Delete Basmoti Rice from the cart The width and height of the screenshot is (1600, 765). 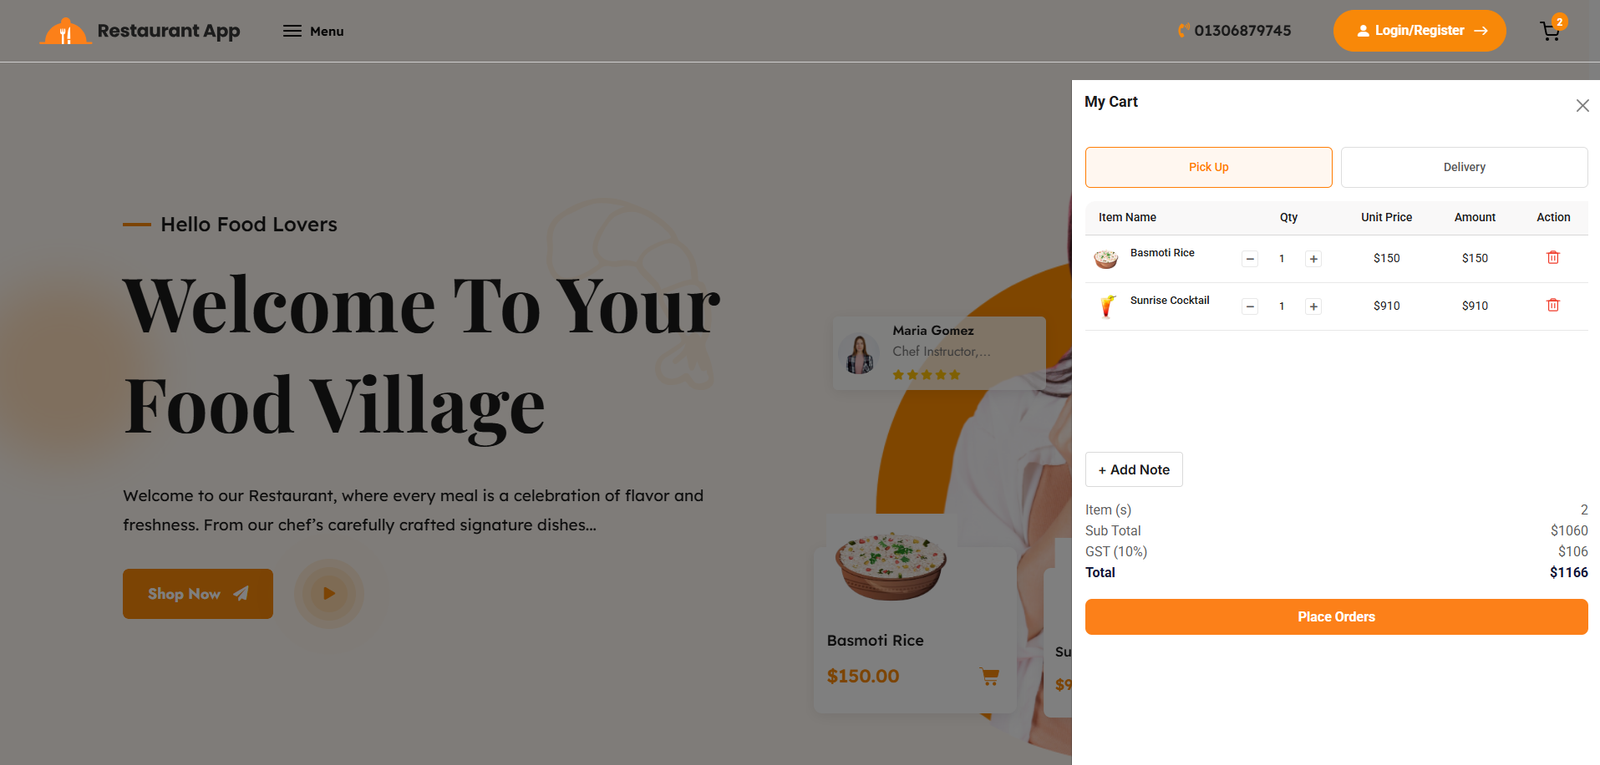(1553, 258)
